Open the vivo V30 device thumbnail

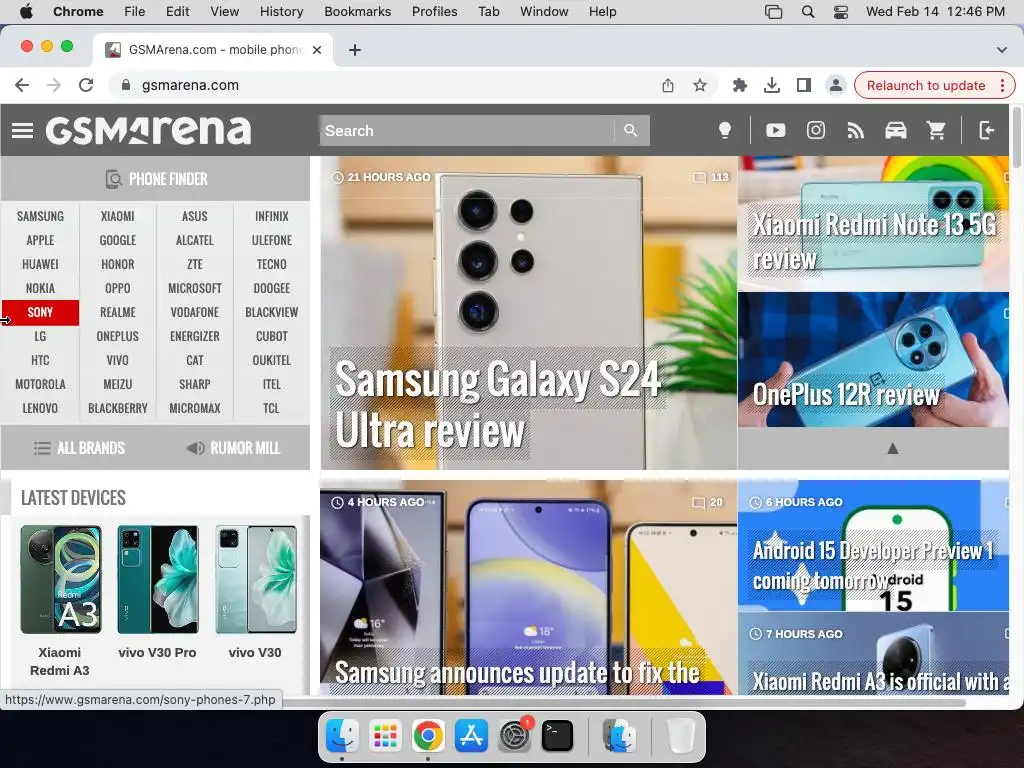[255, 579]
